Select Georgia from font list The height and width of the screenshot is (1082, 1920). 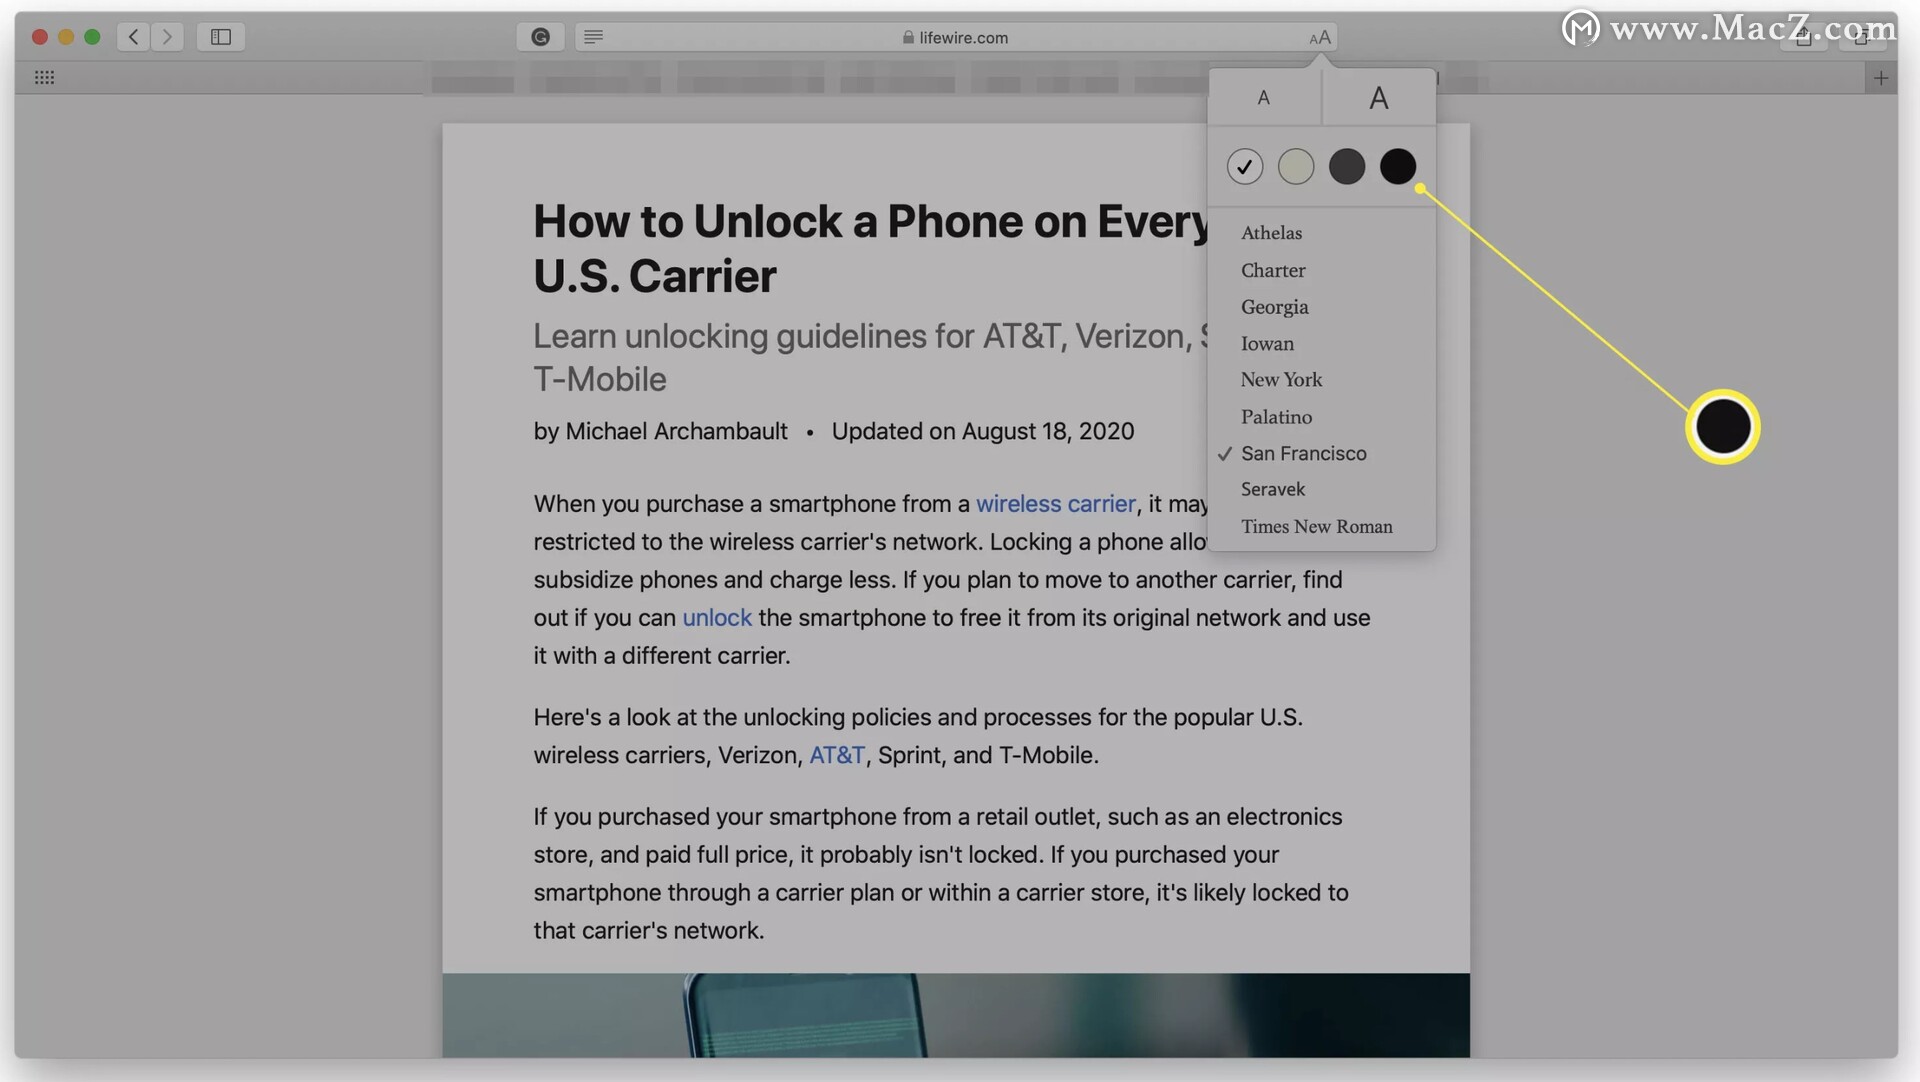[1275, 306]
